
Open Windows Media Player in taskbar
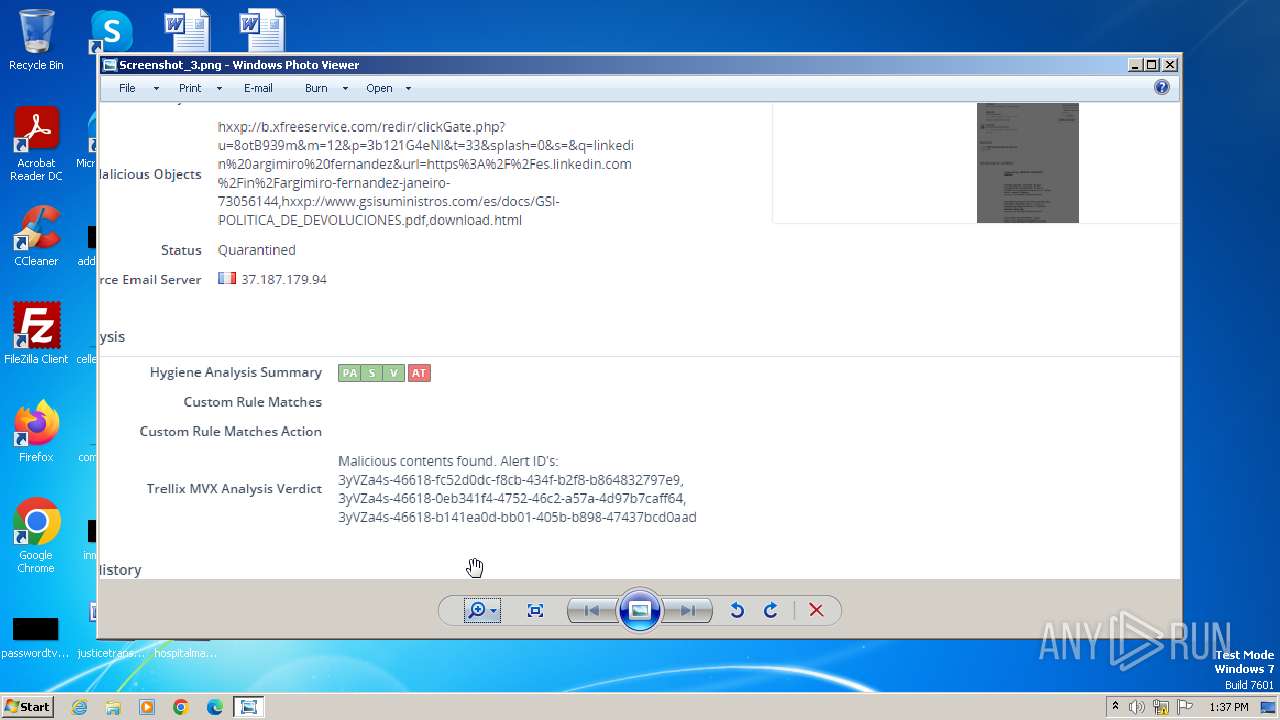147,707
